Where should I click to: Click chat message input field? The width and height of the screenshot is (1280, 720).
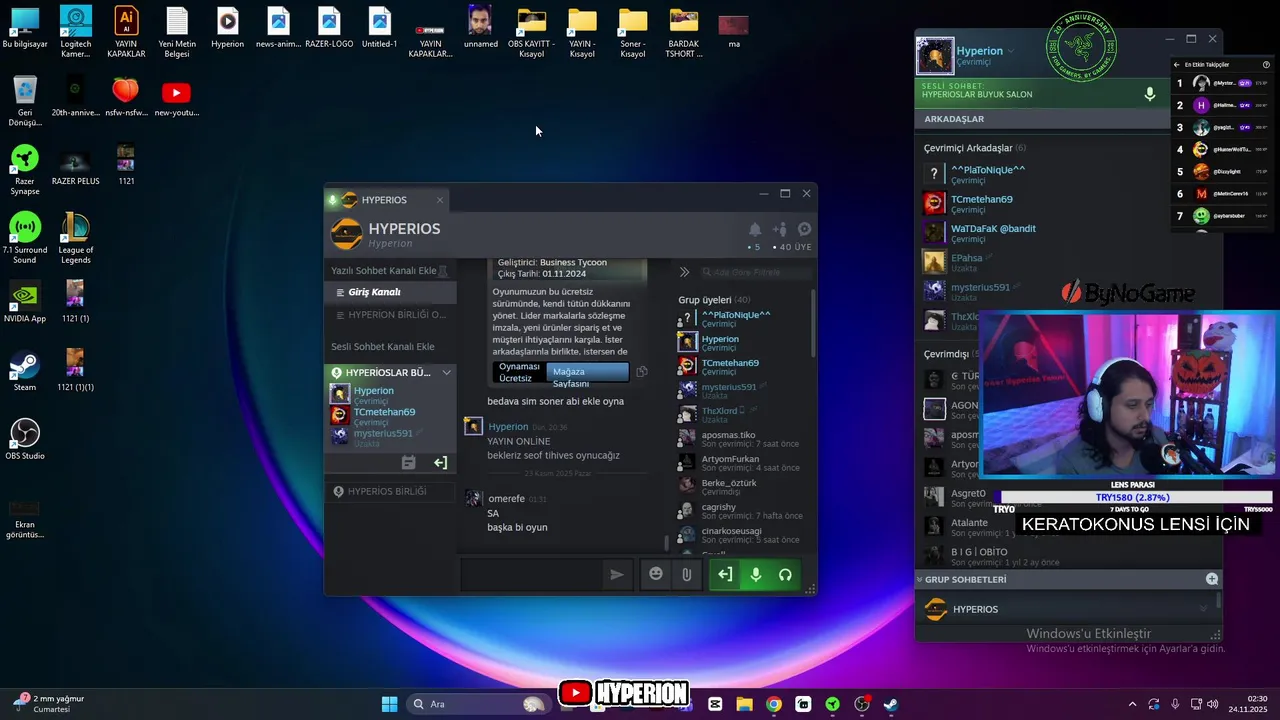point(531,574)
